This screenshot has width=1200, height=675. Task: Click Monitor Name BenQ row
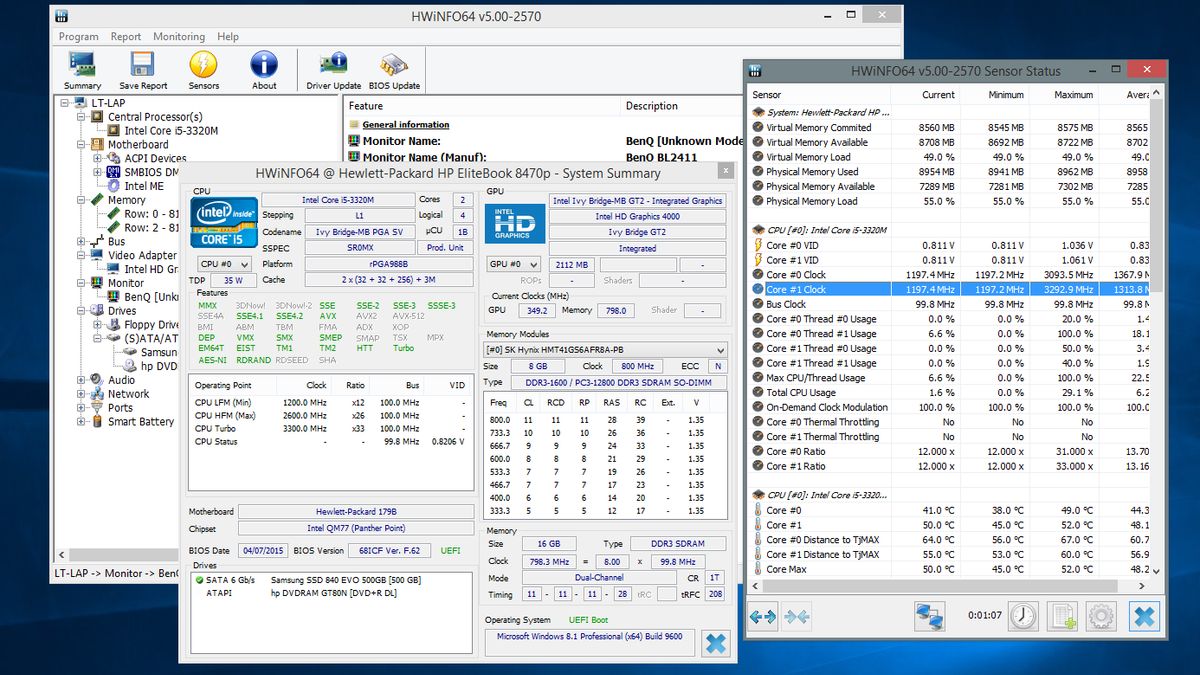pos(546,142)
